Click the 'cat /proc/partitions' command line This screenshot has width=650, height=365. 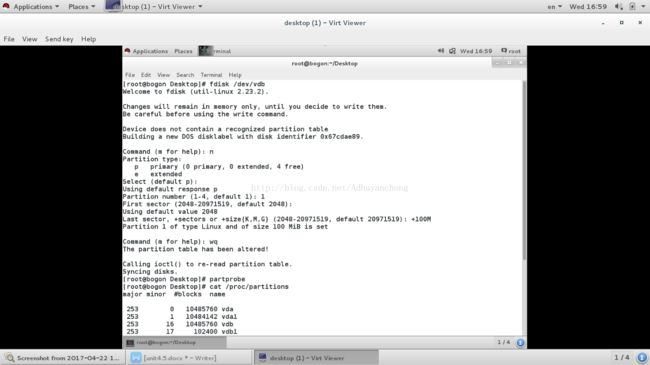click(205, 287)
